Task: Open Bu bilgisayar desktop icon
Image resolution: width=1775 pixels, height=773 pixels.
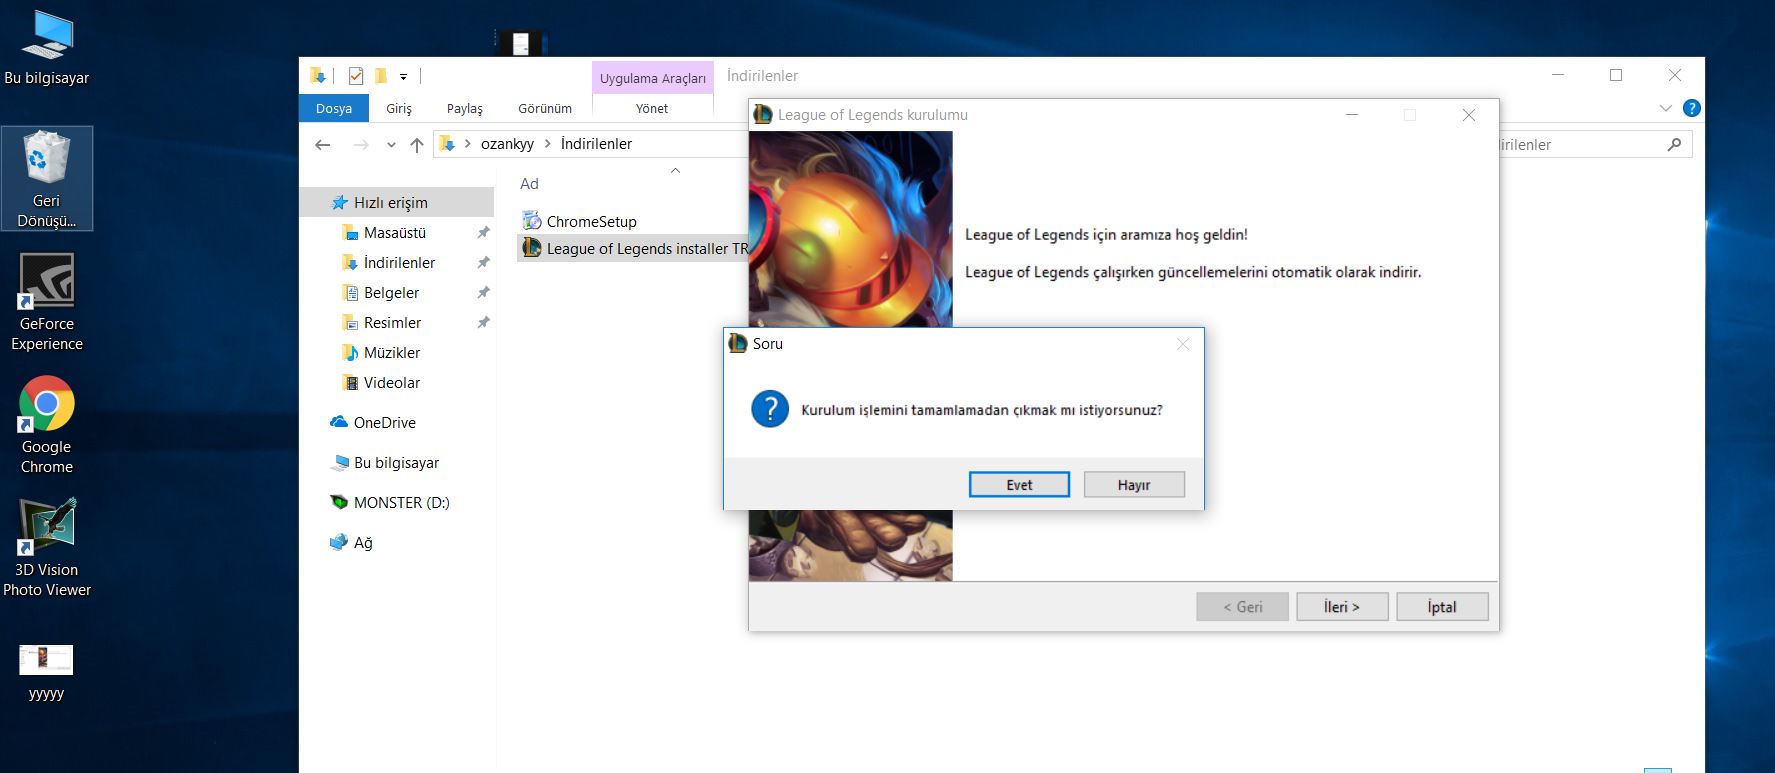Action: coord(47,48)
